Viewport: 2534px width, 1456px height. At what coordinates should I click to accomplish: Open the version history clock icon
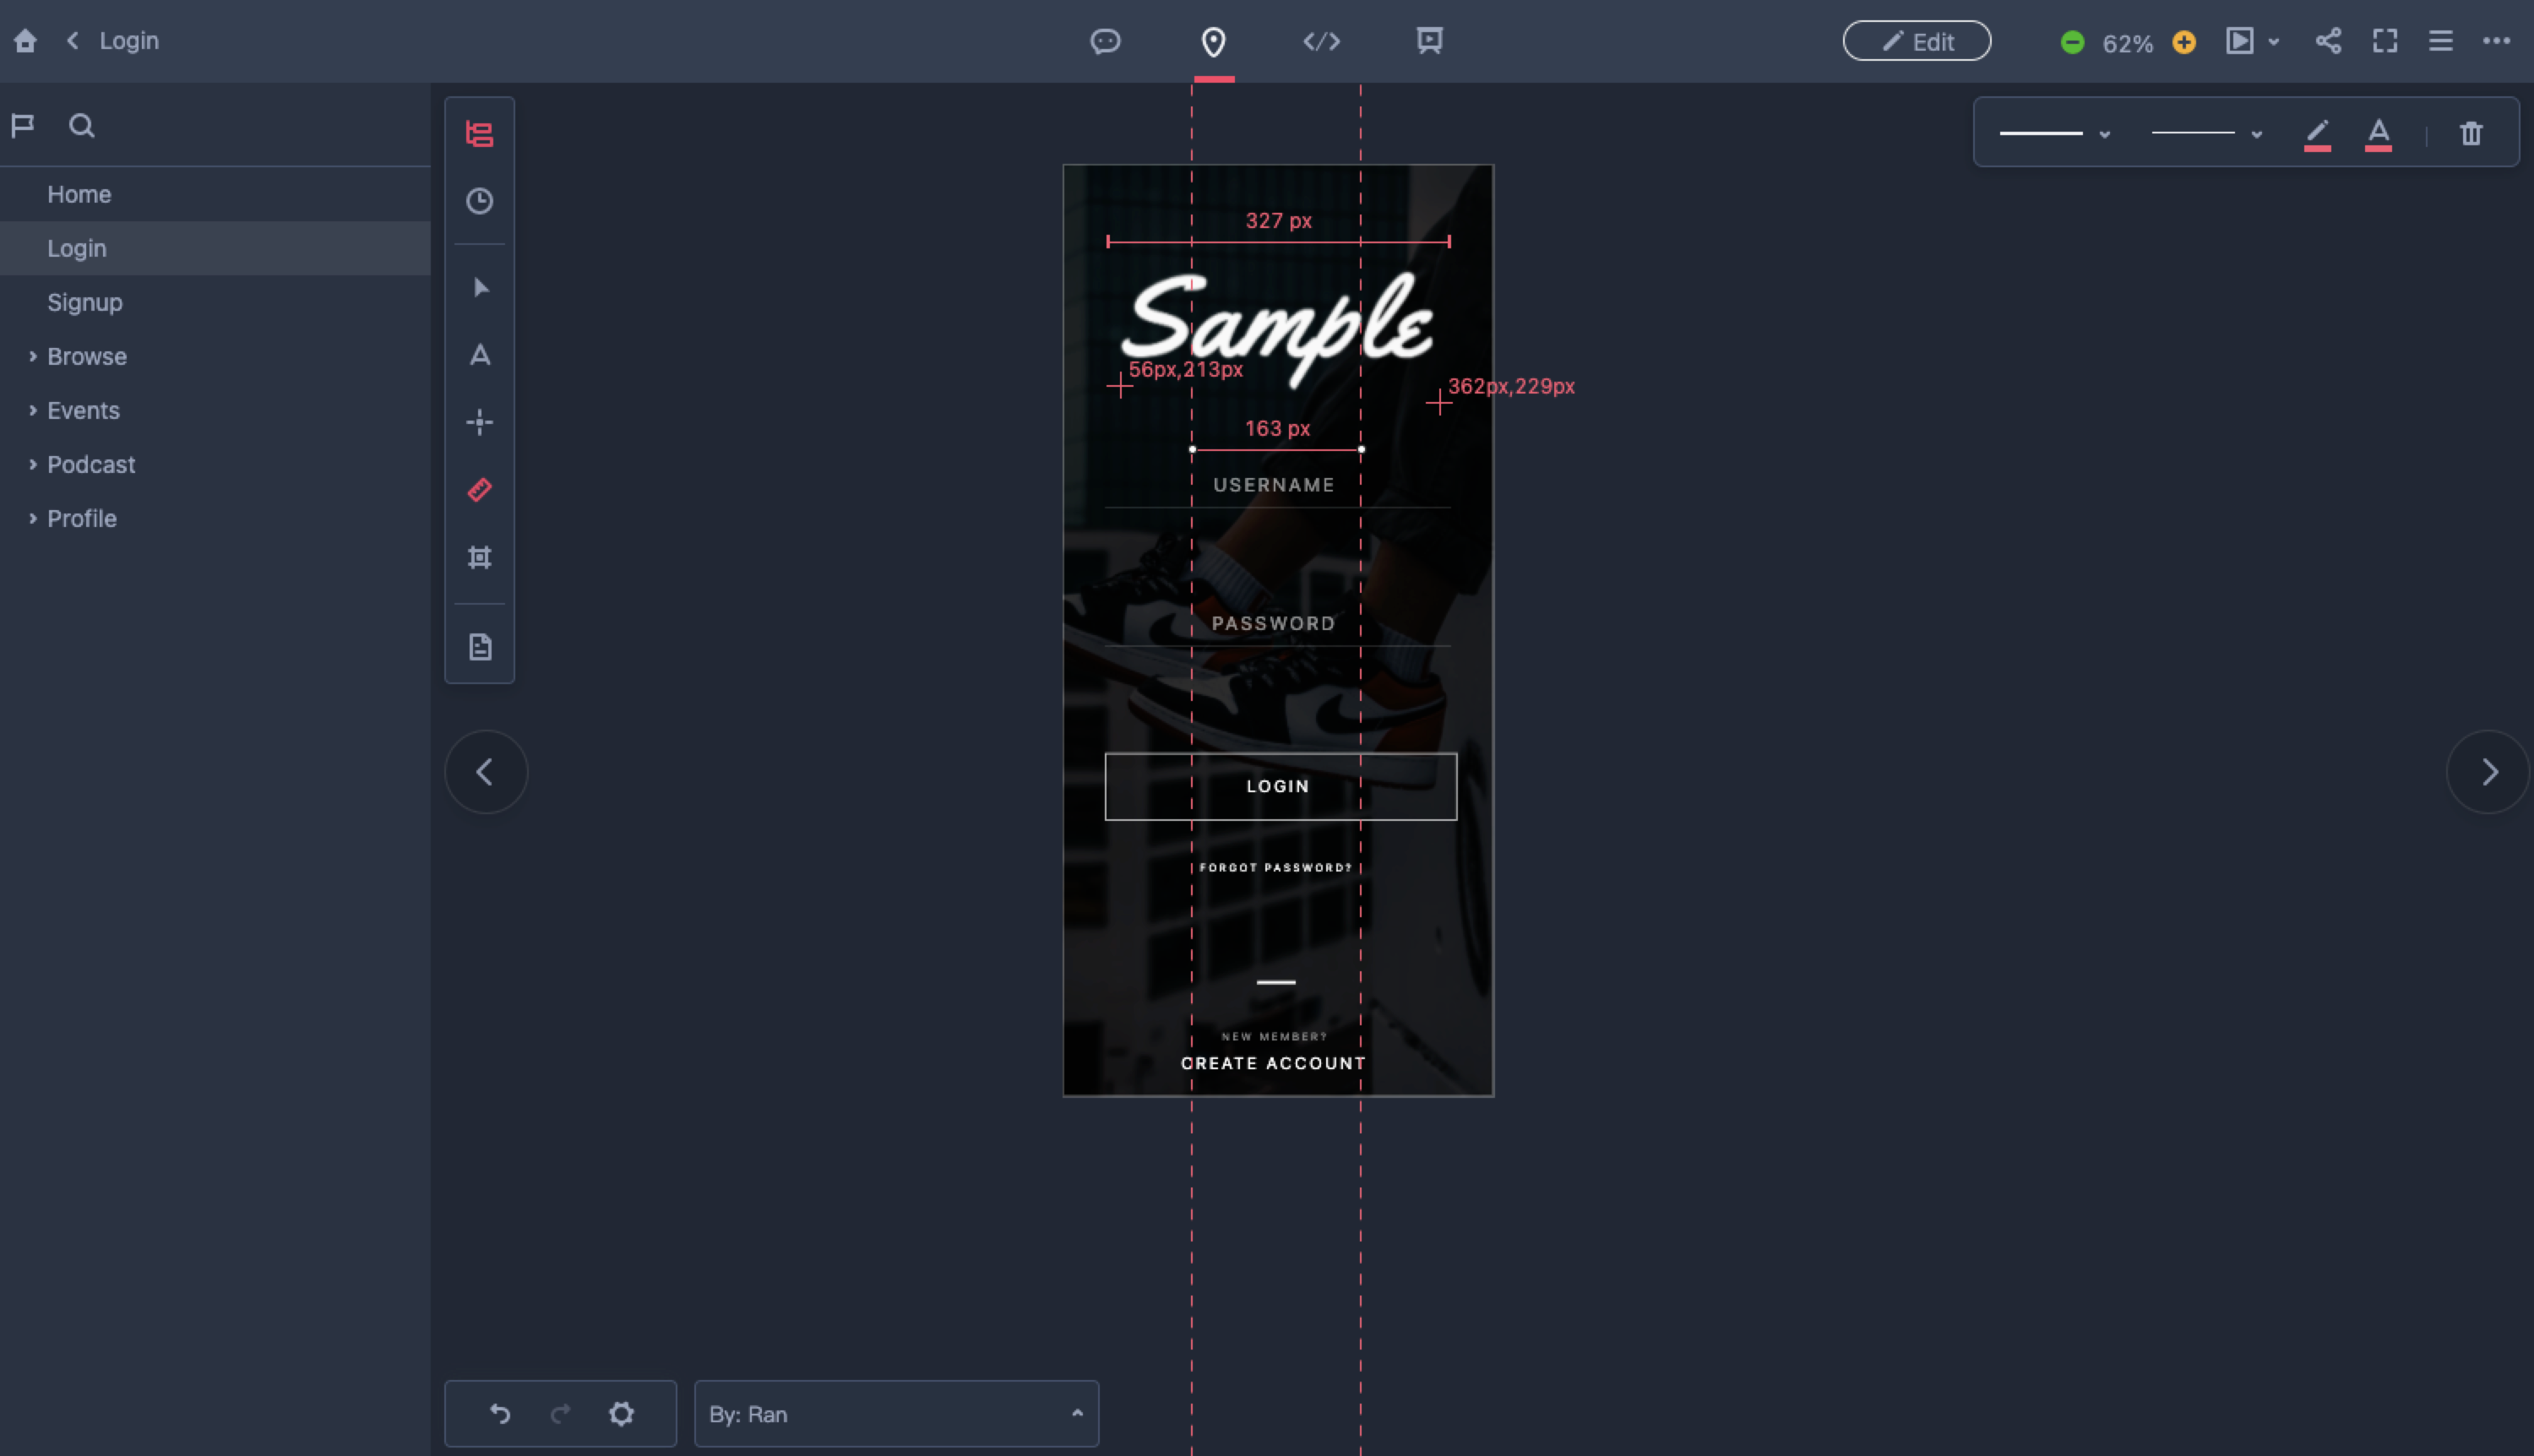(480, 201)
